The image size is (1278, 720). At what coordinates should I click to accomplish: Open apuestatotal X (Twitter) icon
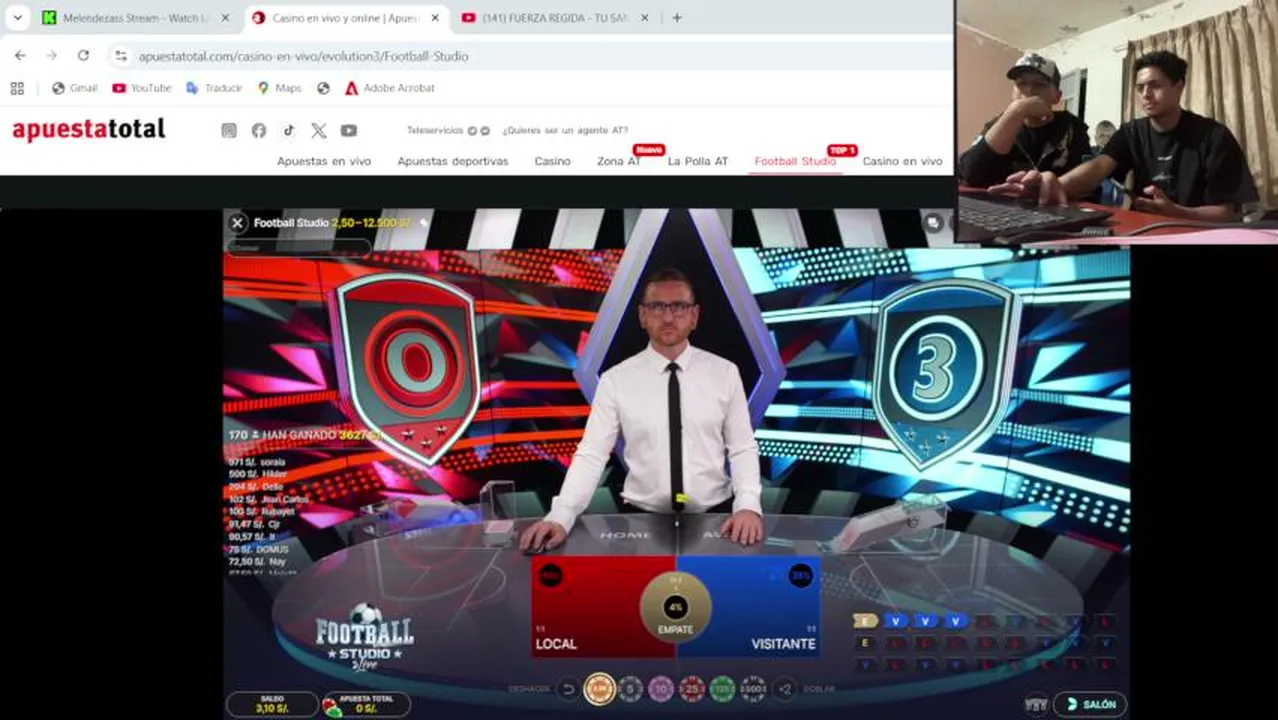click(x=318, y=130)
